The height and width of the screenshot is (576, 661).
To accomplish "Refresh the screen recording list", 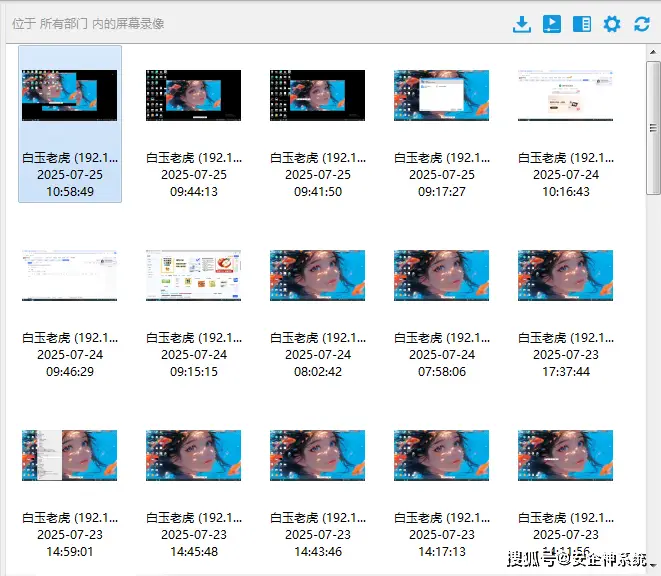I will point(642,24).
